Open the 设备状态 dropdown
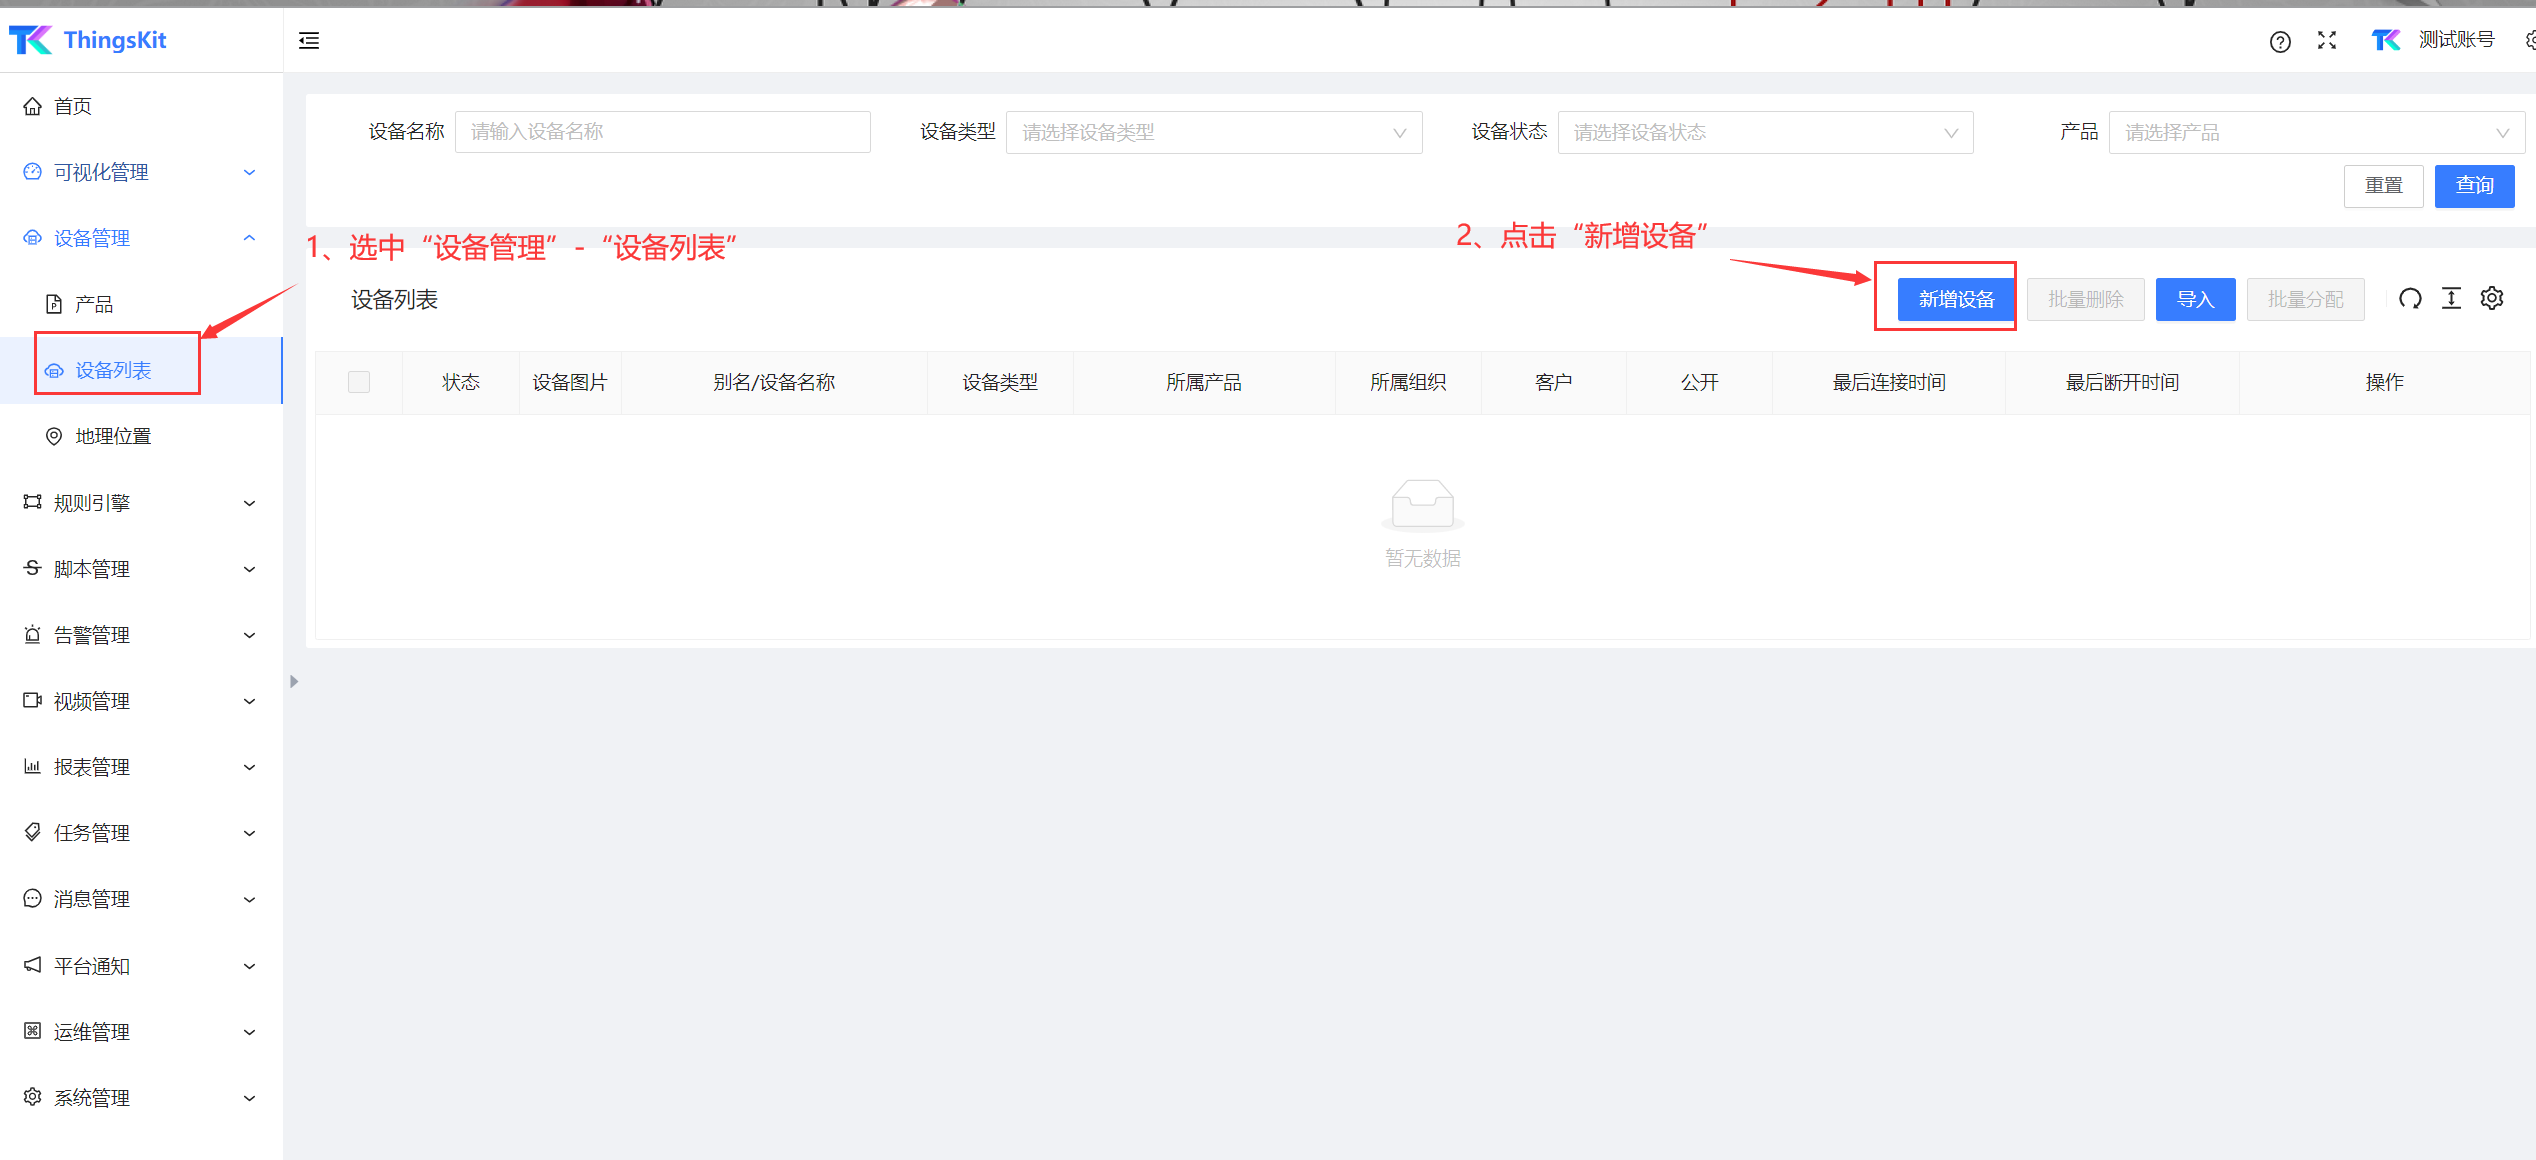Viewport: 2536px width, 1160px height. pyautogui.click(x=1765, y=133)
